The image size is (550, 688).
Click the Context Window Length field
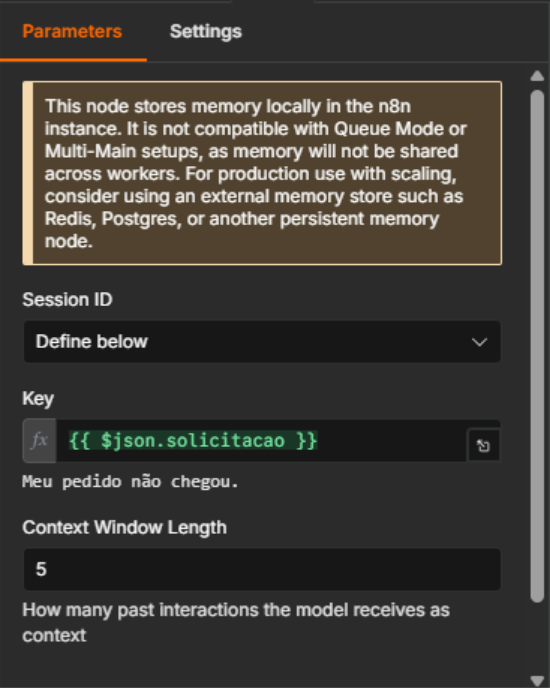pos(262,570)
